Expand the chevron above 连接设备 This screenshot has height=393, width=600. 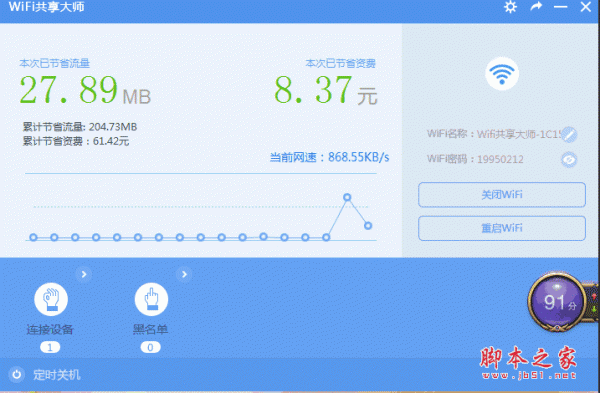click(84, 274)
